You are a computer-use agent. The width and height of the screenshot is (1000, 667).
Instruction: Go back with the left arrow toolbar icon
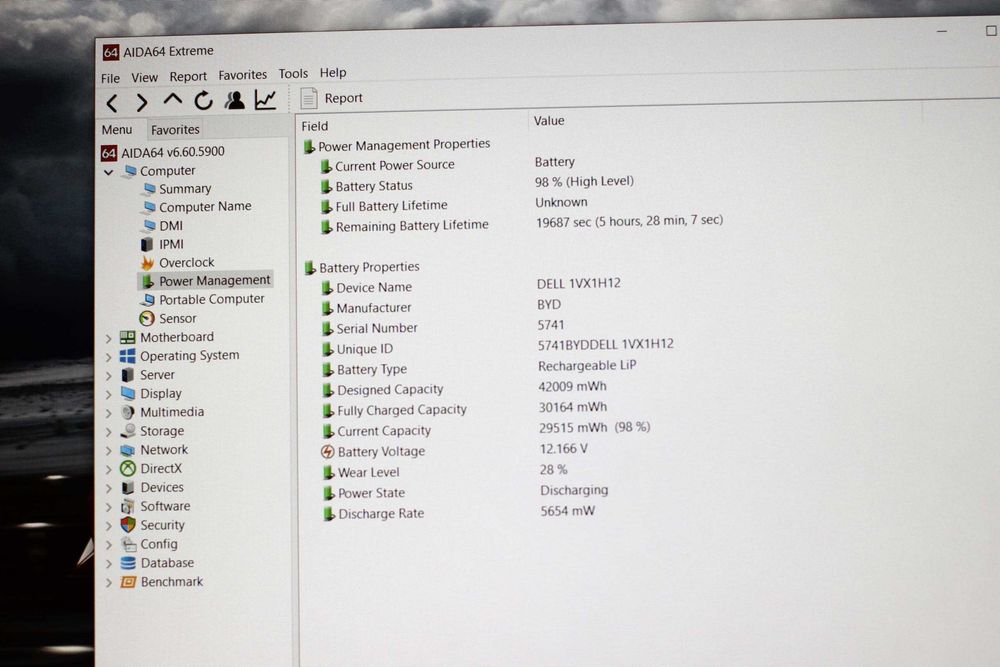(x=112, y=103)
